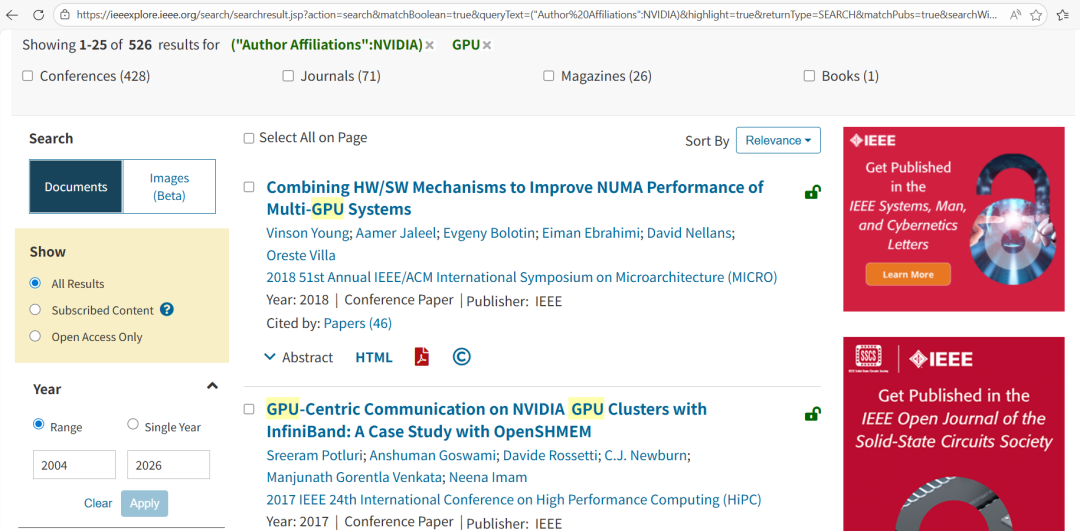Image resolution: width=1080 pixels, height=531 pixels.
Task: Choose All Results radio option
Action: (35, 283)
